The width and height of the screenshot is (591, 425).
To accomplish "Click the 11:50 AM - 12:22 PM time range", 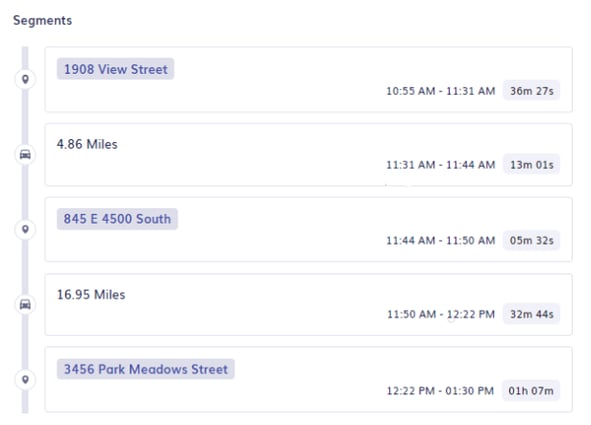I will coord(441,314).
